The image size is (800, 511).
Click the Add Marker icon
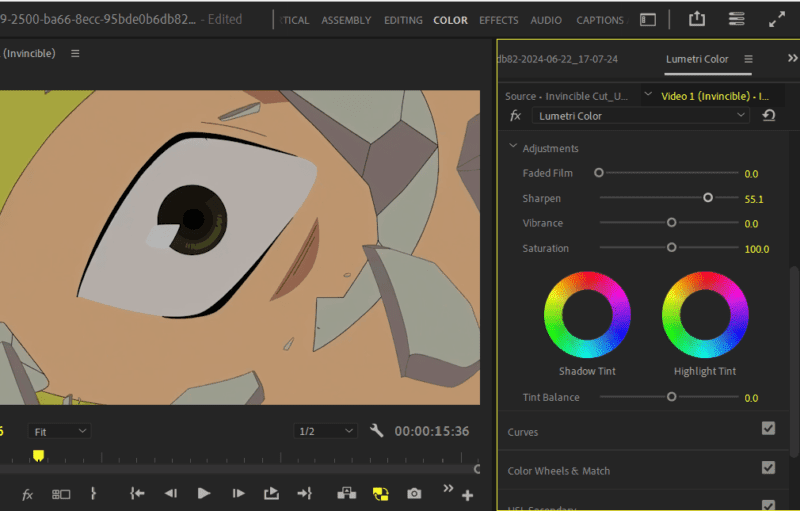(x=93, y=494)
